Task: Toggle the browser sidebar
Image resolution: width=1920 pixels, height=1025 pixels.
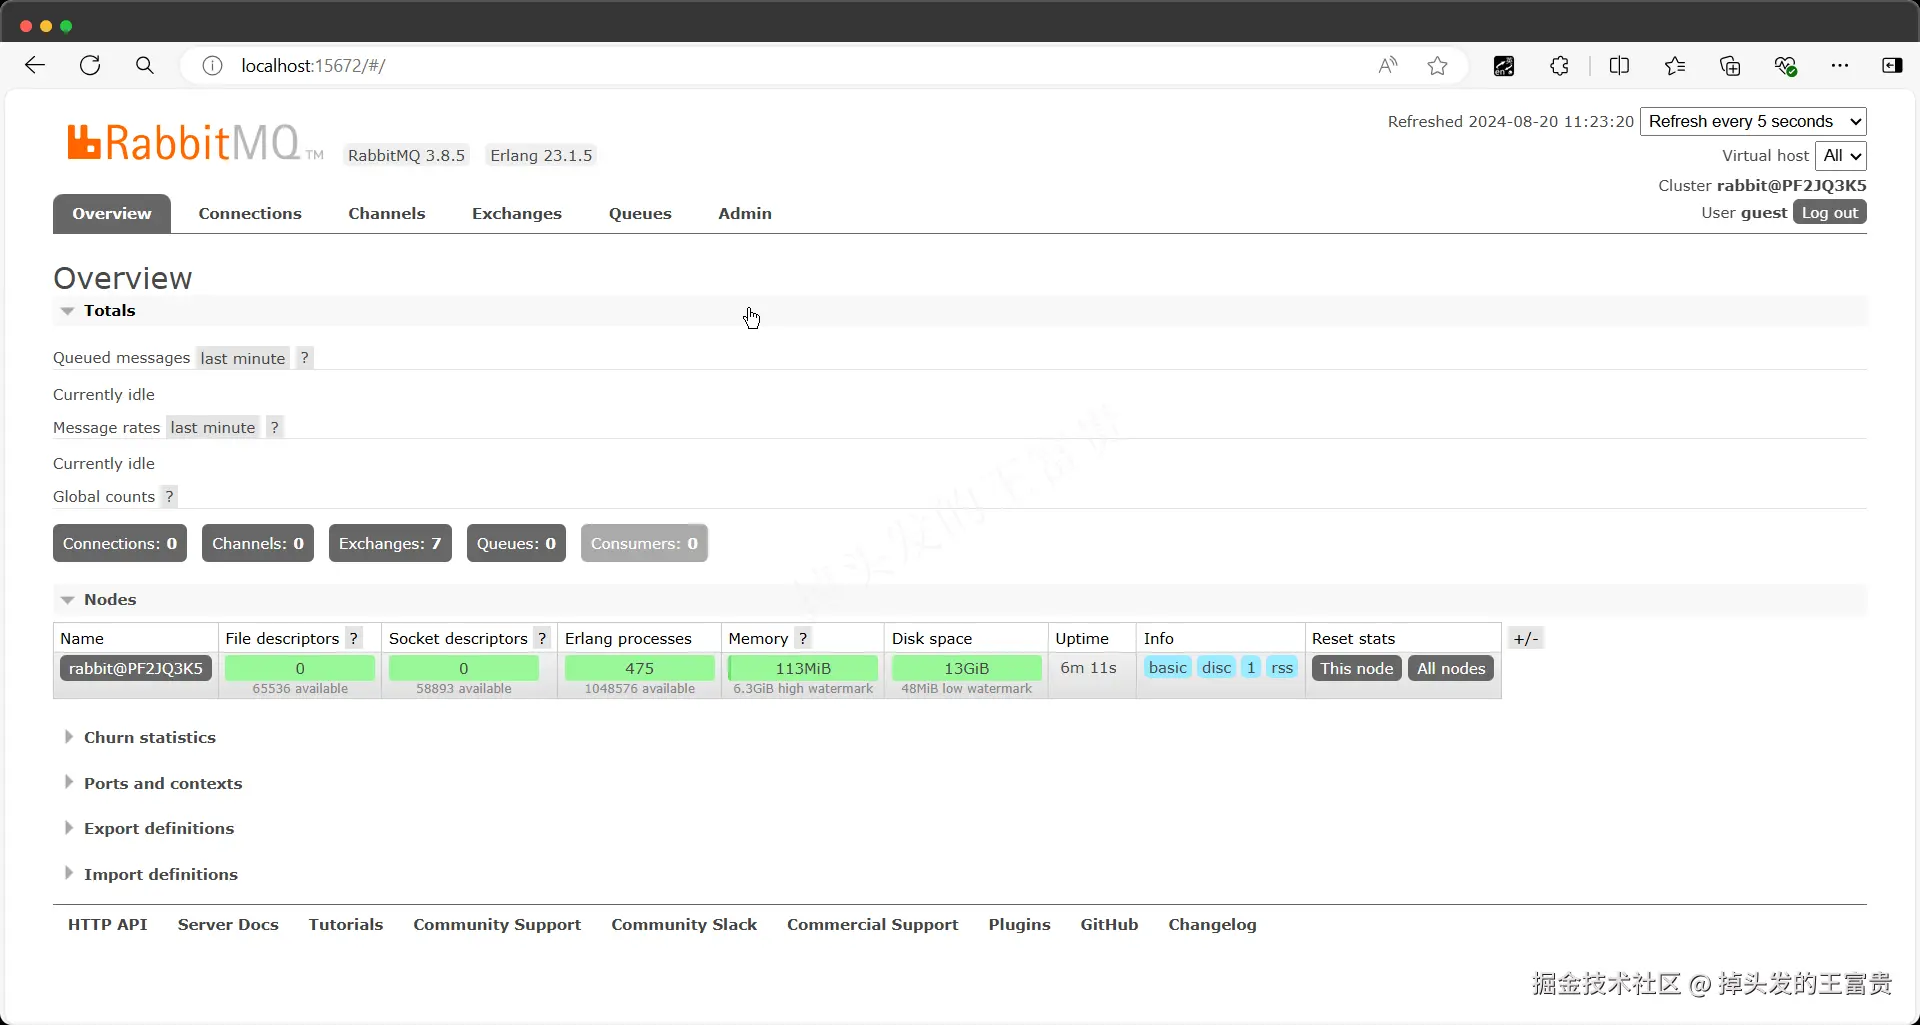Action: [x=1892, y=66]
